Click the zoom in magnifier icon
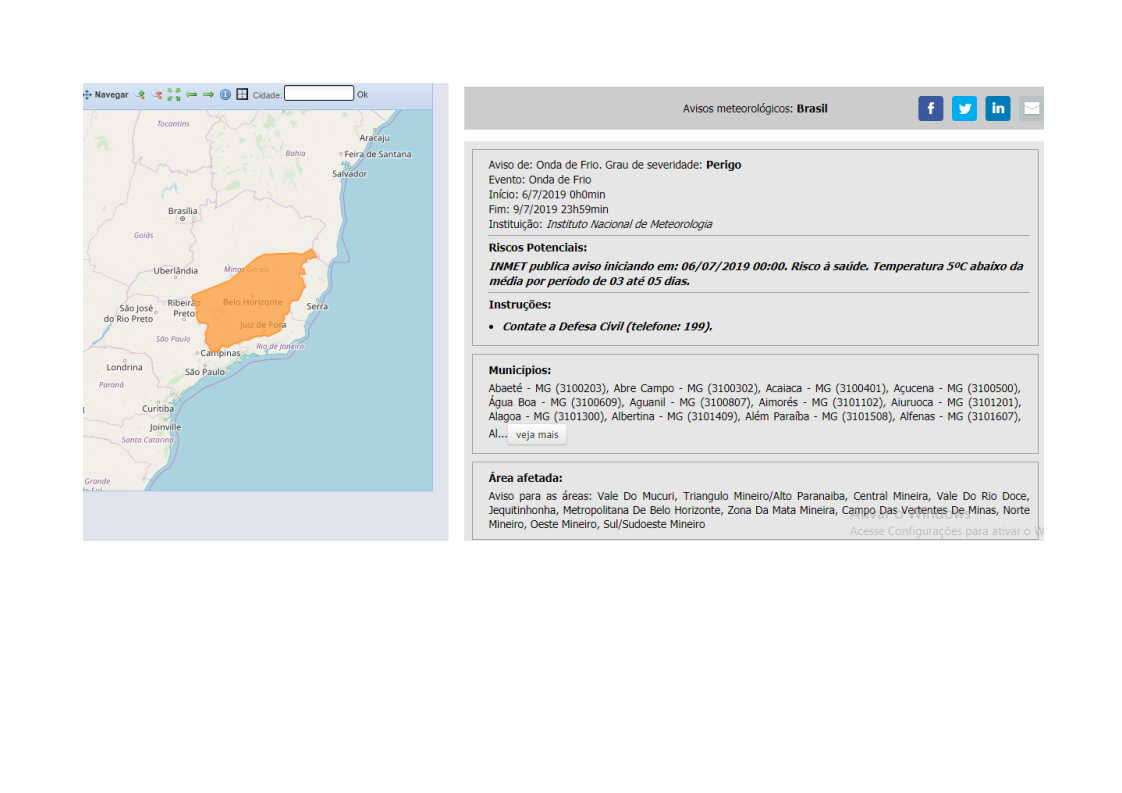 pos(140,94)
